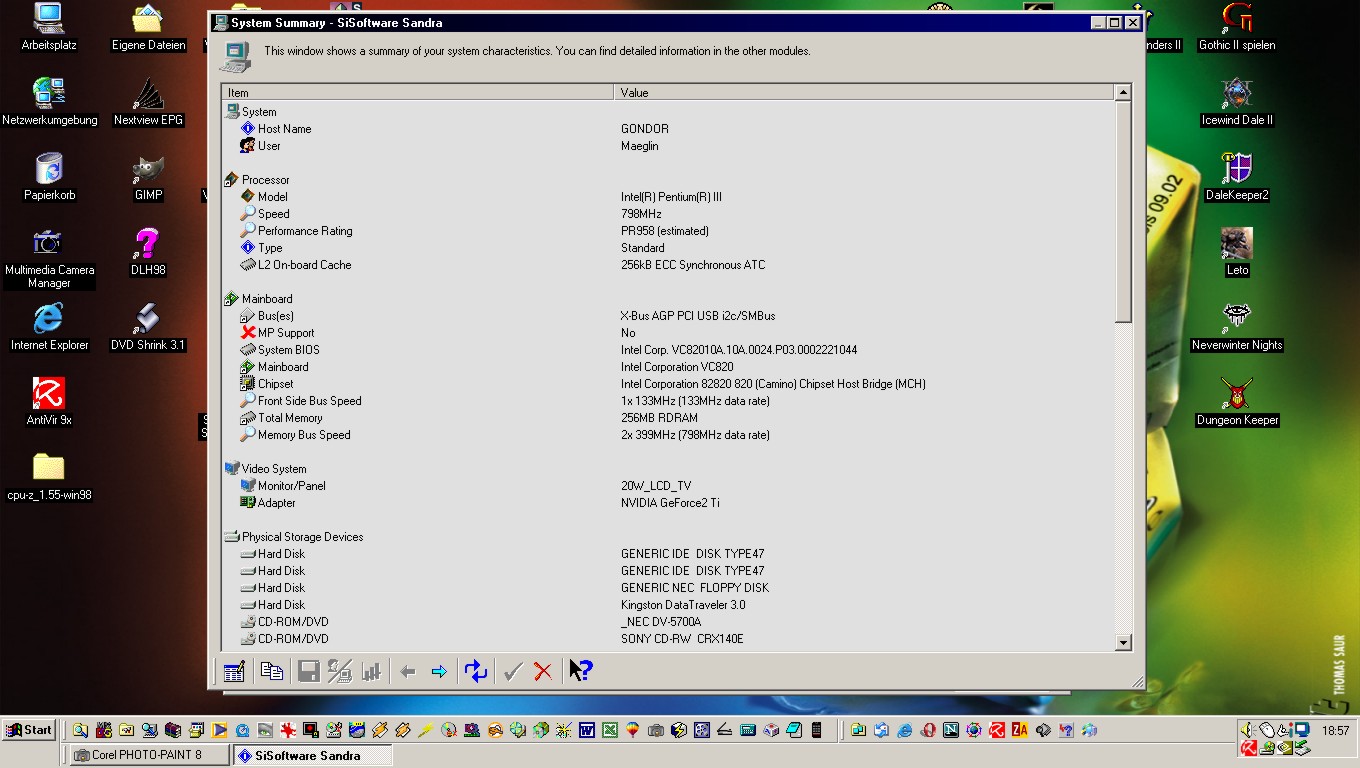Select the Adapter row, NVIDIA GeForce2 Ti
This screenshot has height=768, width=1360.
668,503
